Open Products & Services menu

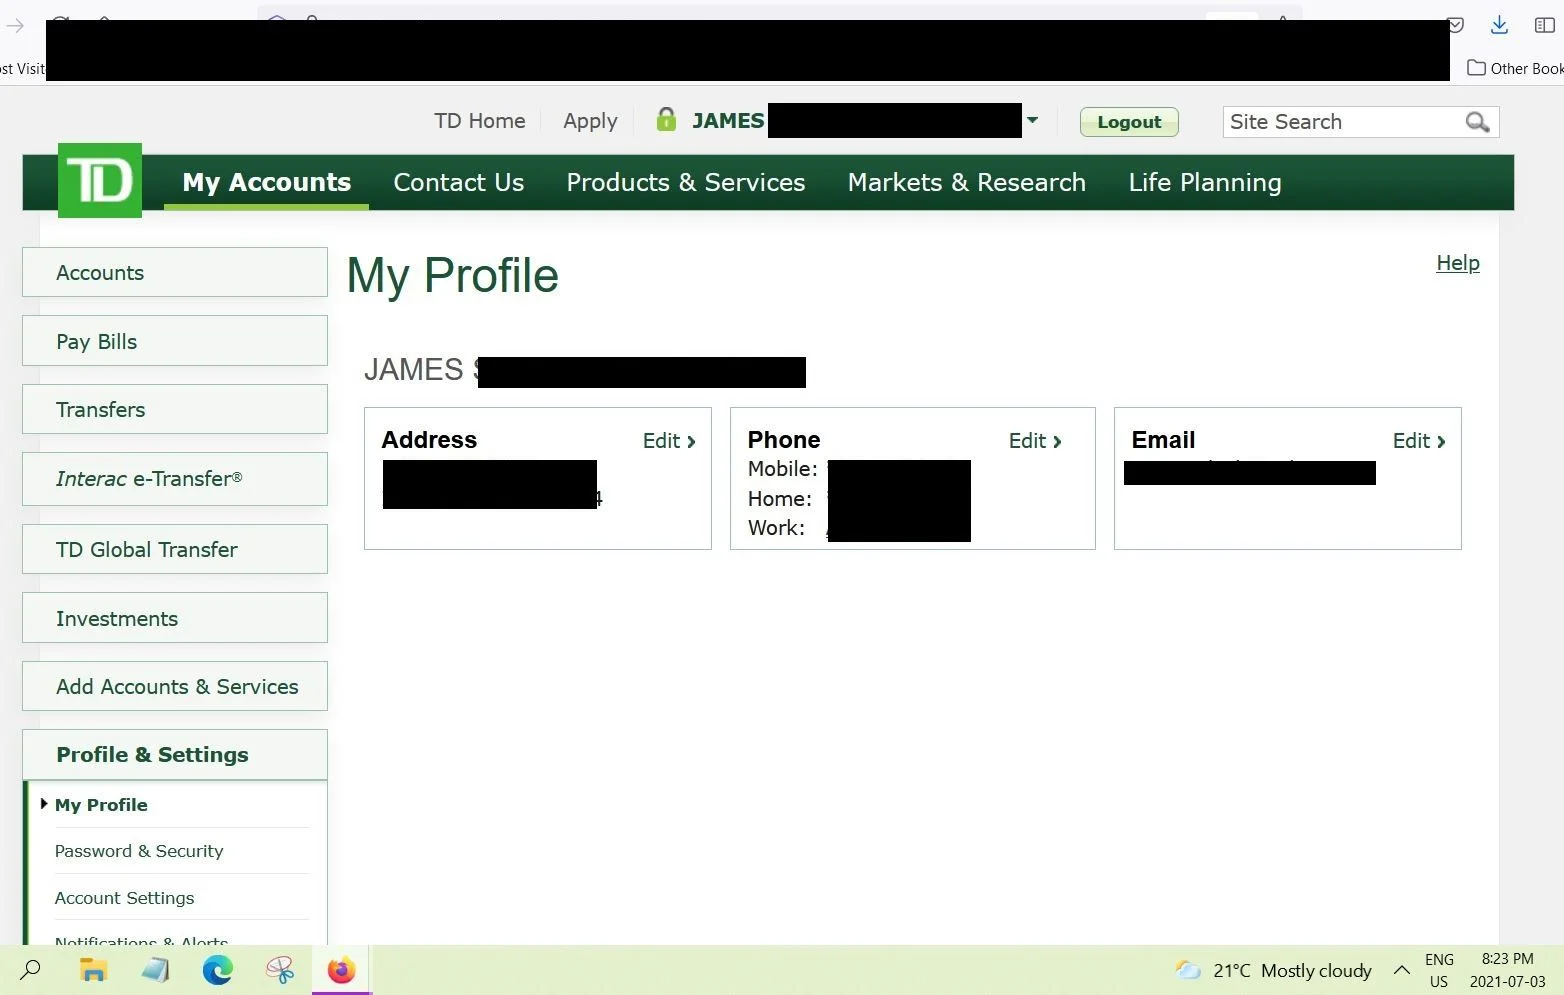pos(685,182)
